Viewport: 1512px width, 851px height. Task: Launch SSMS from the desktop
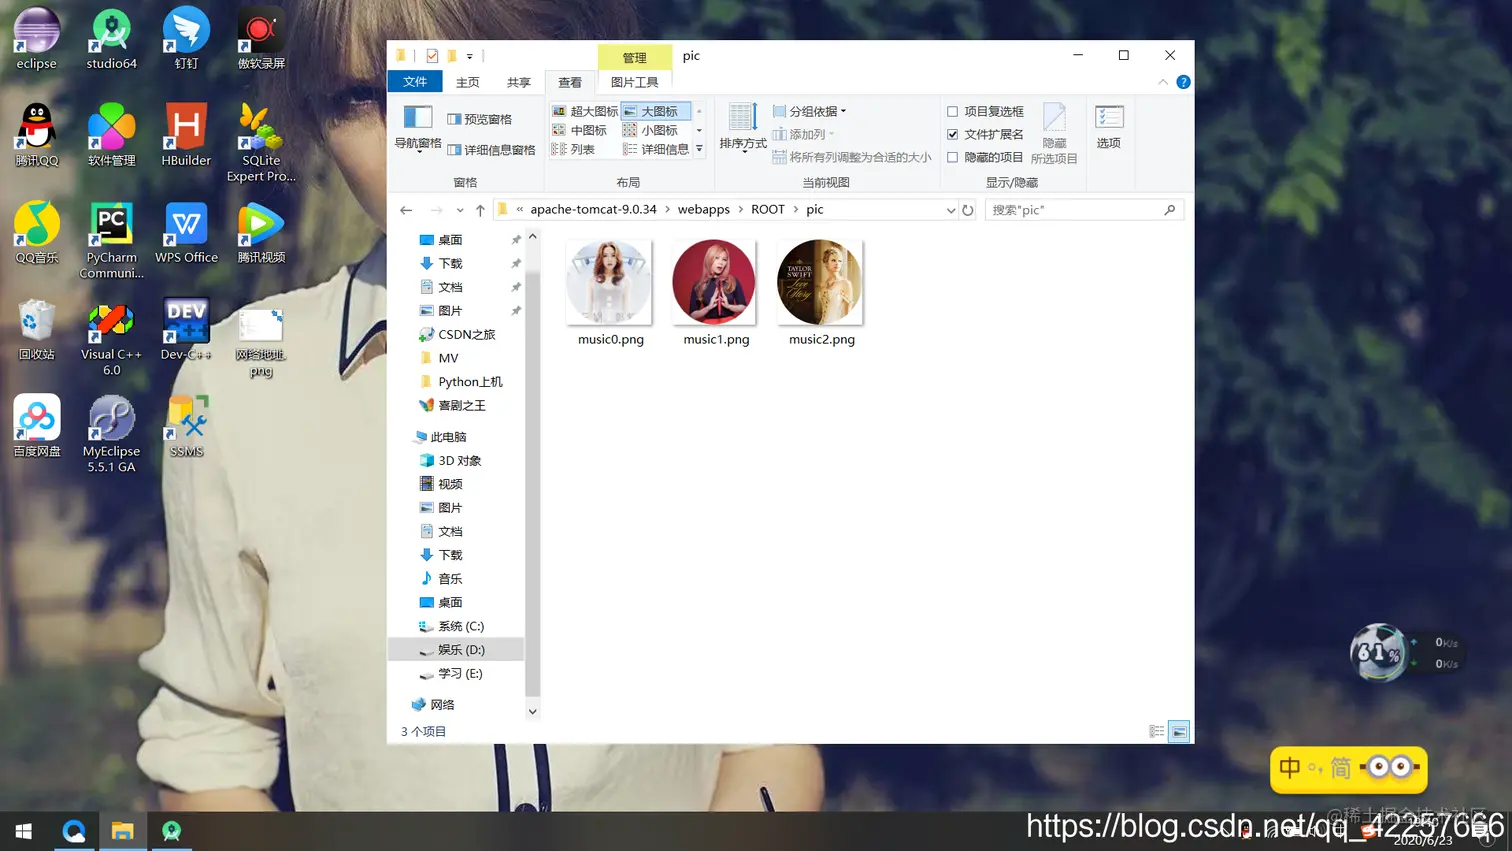pos(186,426)
